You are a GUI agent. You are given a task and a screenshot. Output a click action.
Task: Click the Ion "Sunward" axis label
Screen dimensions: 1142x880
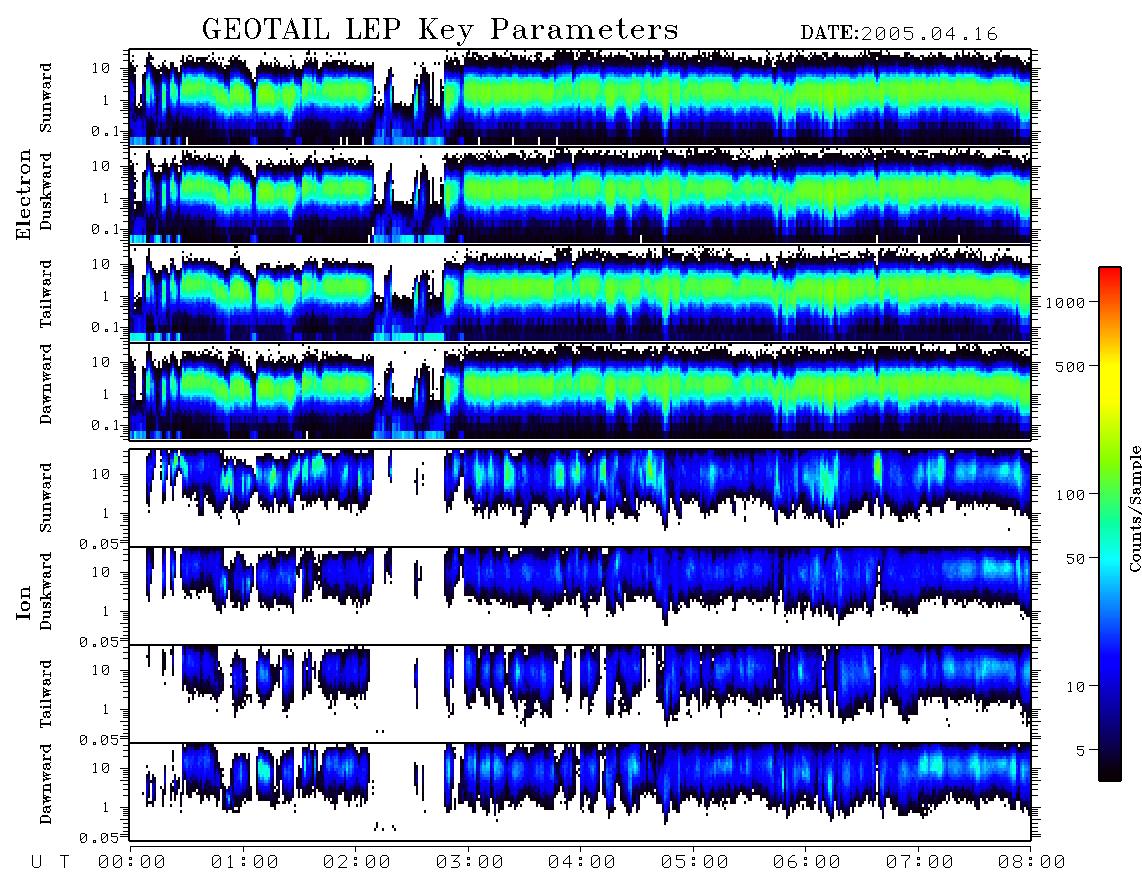[x=46, y=497]
